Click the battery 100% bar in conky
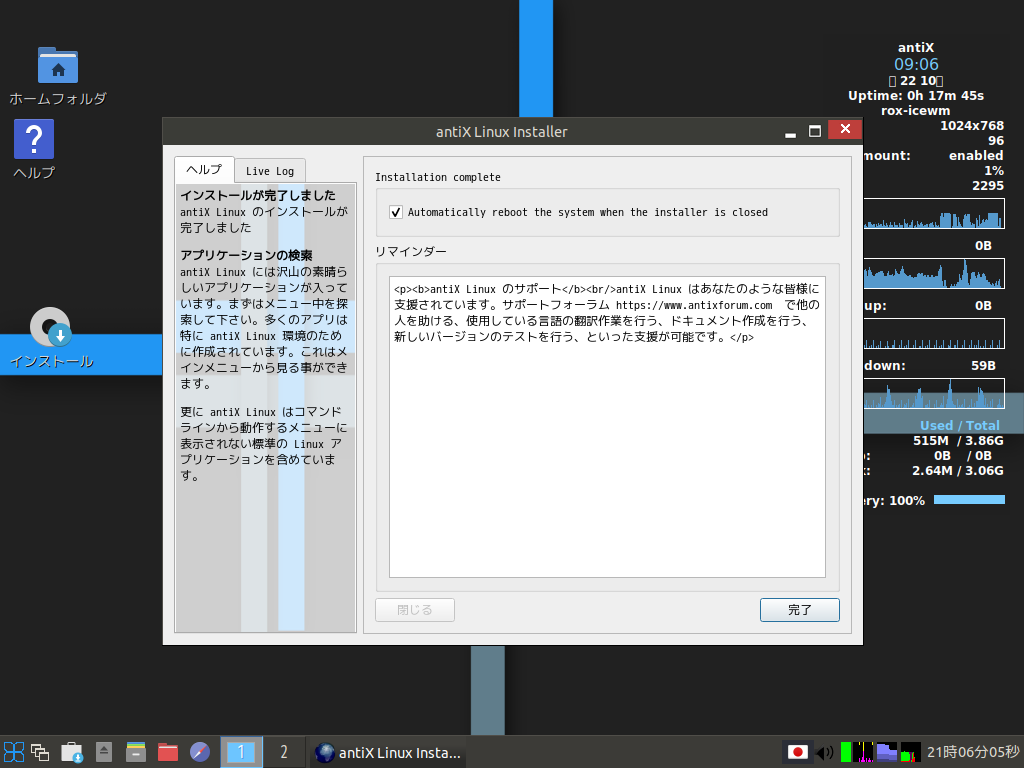1024x768 pixels. 969,500
